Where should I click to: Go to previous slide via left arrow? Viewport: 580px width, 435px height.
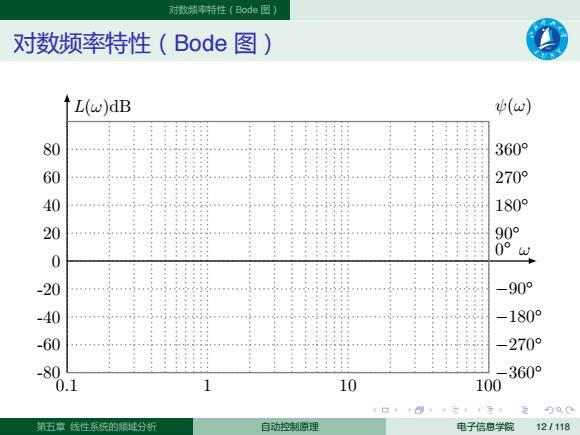pos(374,410)
